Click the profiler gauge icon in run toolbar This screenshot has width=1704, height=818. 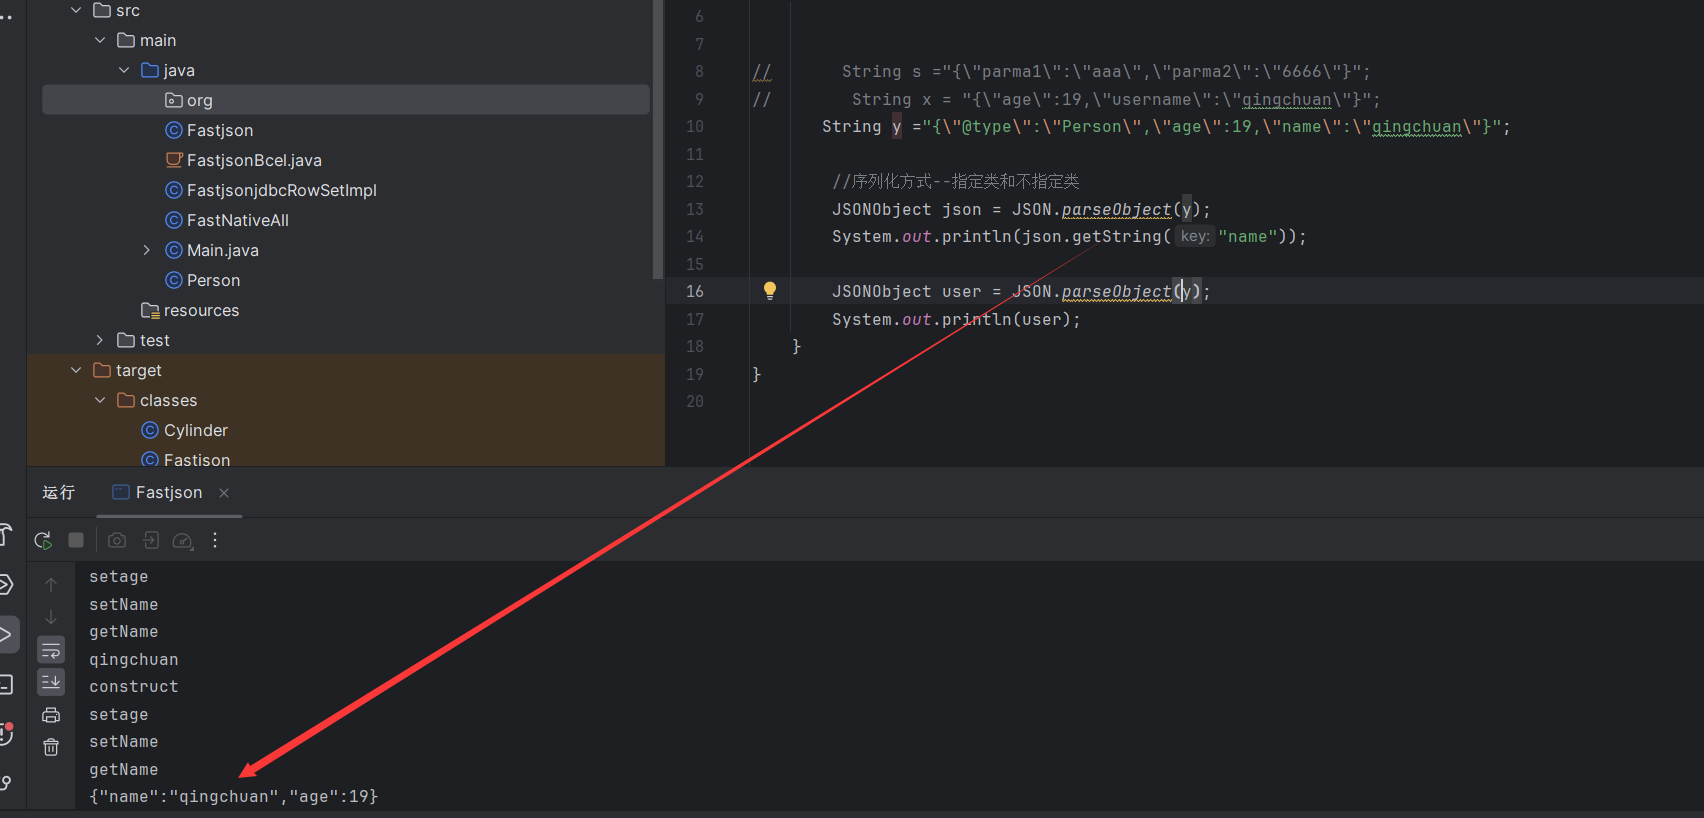[x=183, y=540]
